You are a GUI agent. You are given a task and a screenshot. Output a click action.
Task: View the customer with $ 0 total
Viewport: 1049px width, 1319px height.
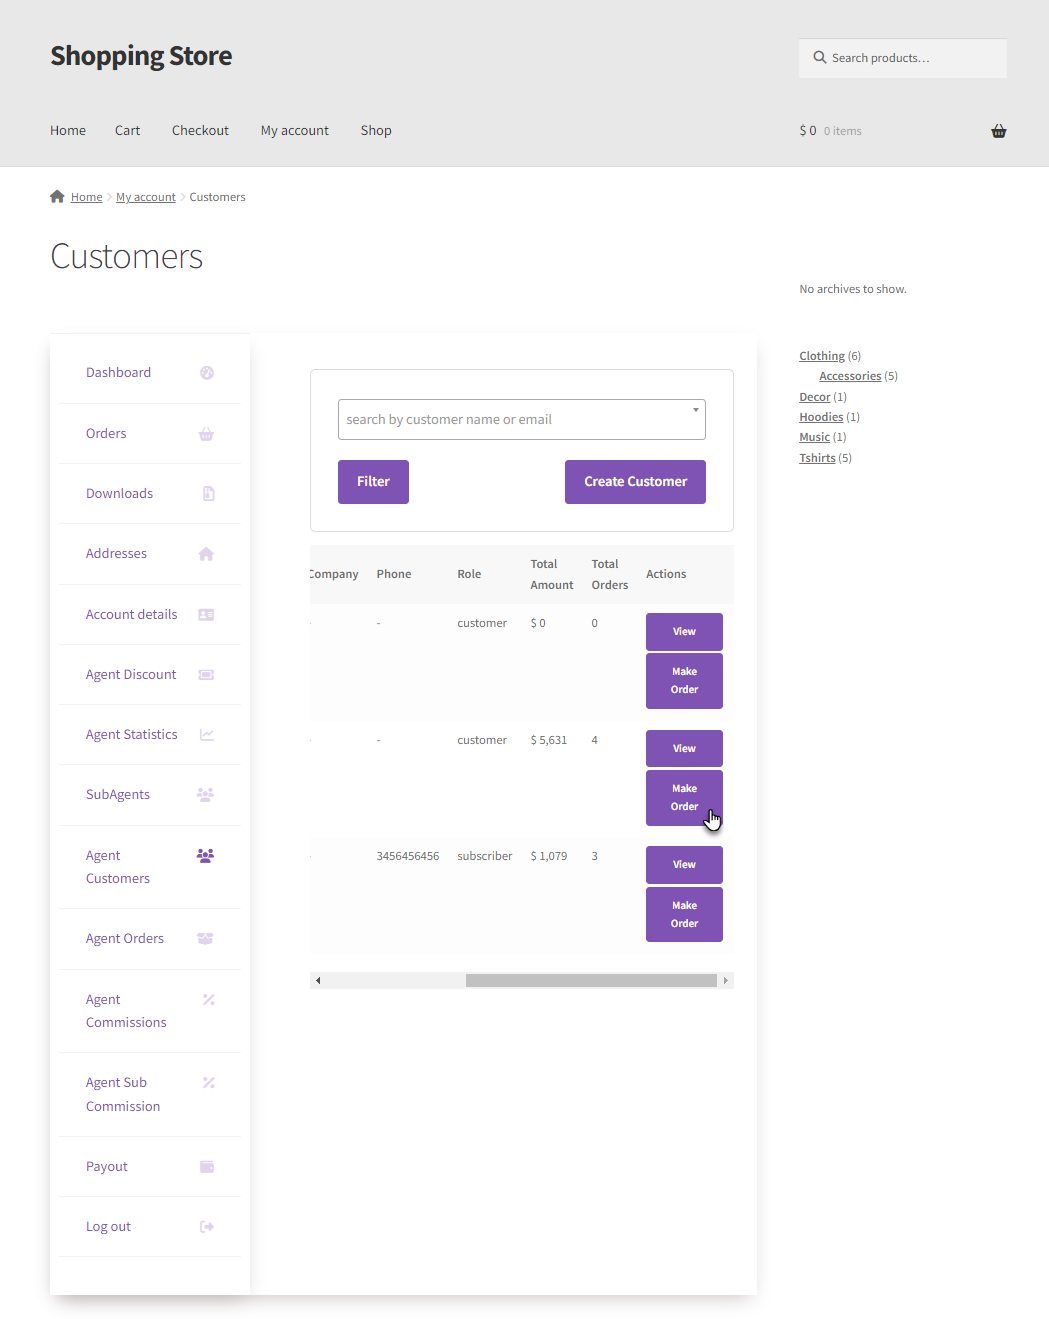684,632
